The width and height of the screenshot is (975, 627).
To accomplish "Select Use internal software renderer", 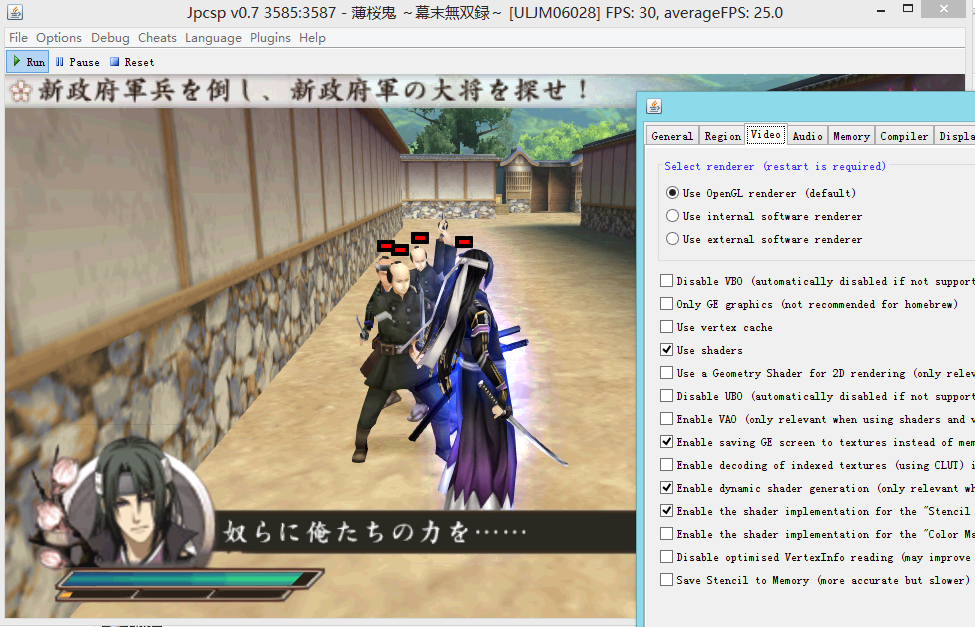I will [672, 216].
